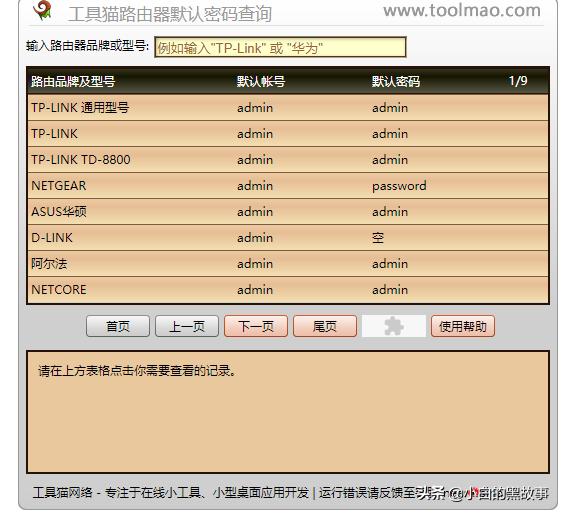Select the TP-LINK TD-8800 row
This screenshot has width=561, height=513.
coord(288,160)
